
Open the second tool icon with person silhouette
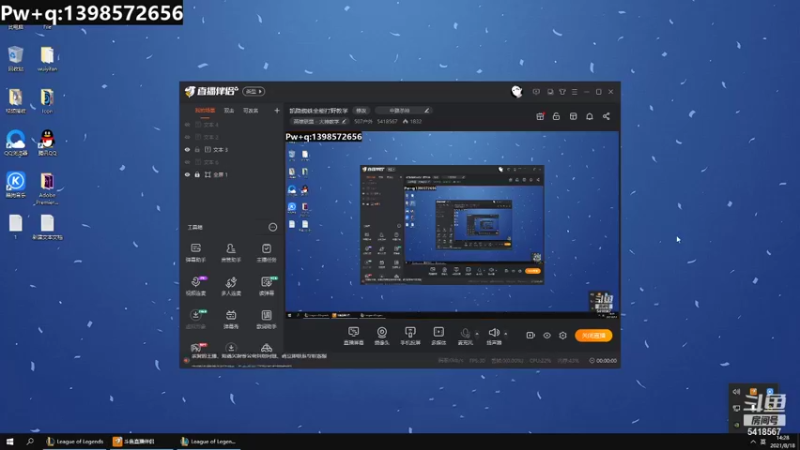pyautogui.click(x=231, y=253)
